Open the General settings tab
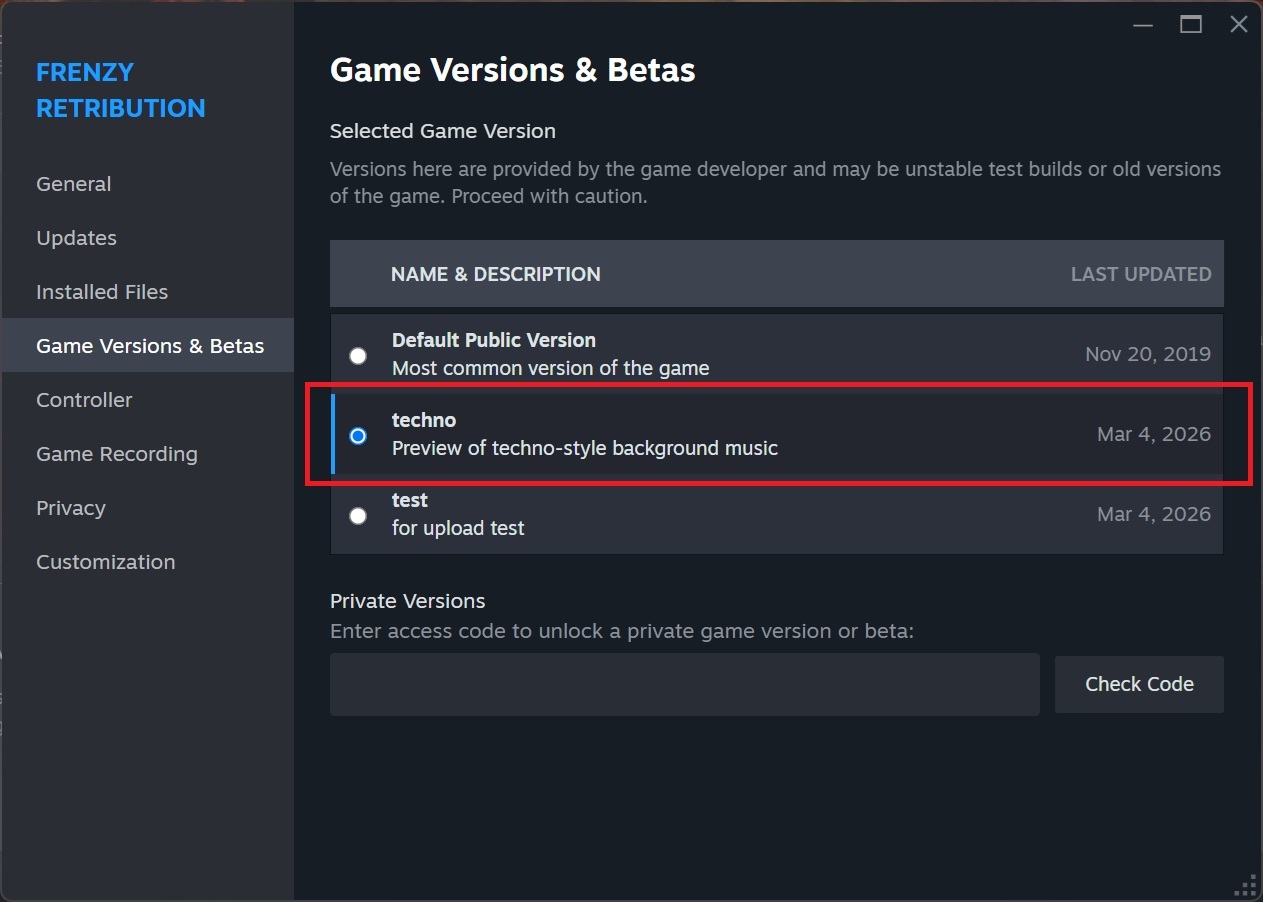 (74, 184)
